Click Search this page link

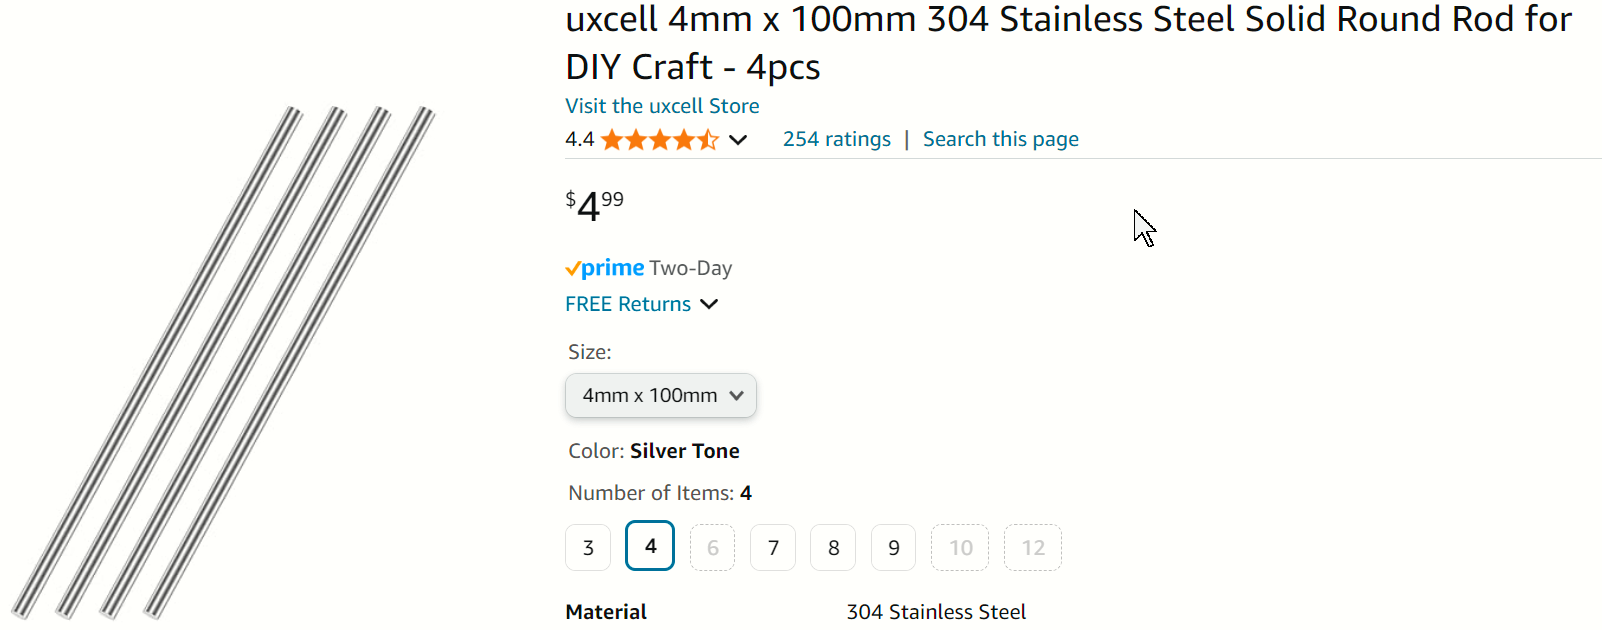1000,139
